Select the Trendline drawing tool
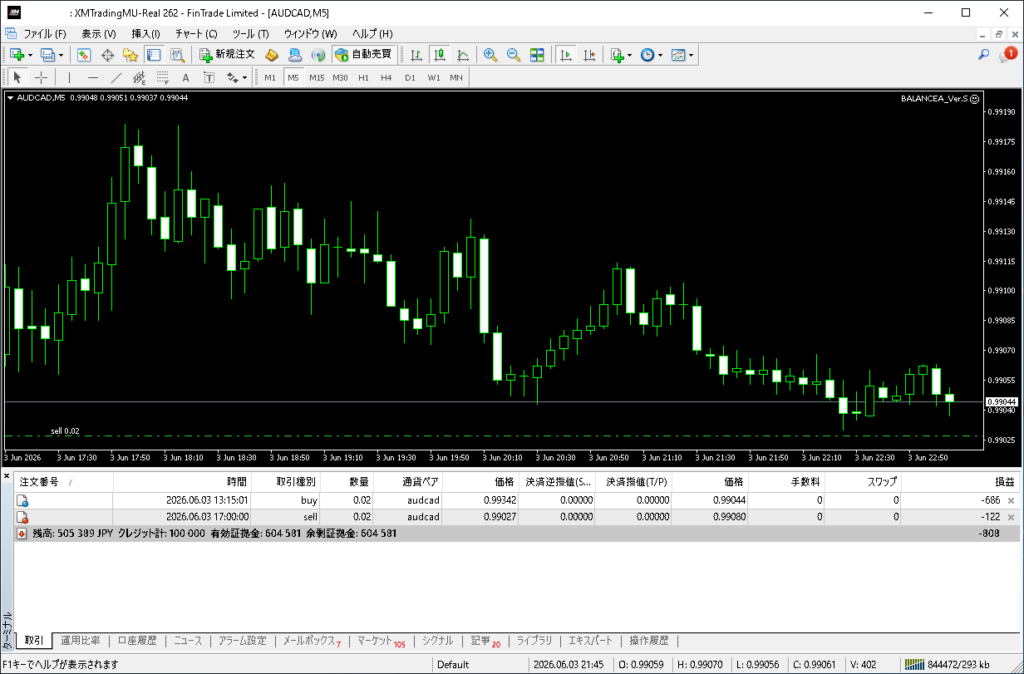This screenshot has width=1024, height=674. click(x=116, y=78)
